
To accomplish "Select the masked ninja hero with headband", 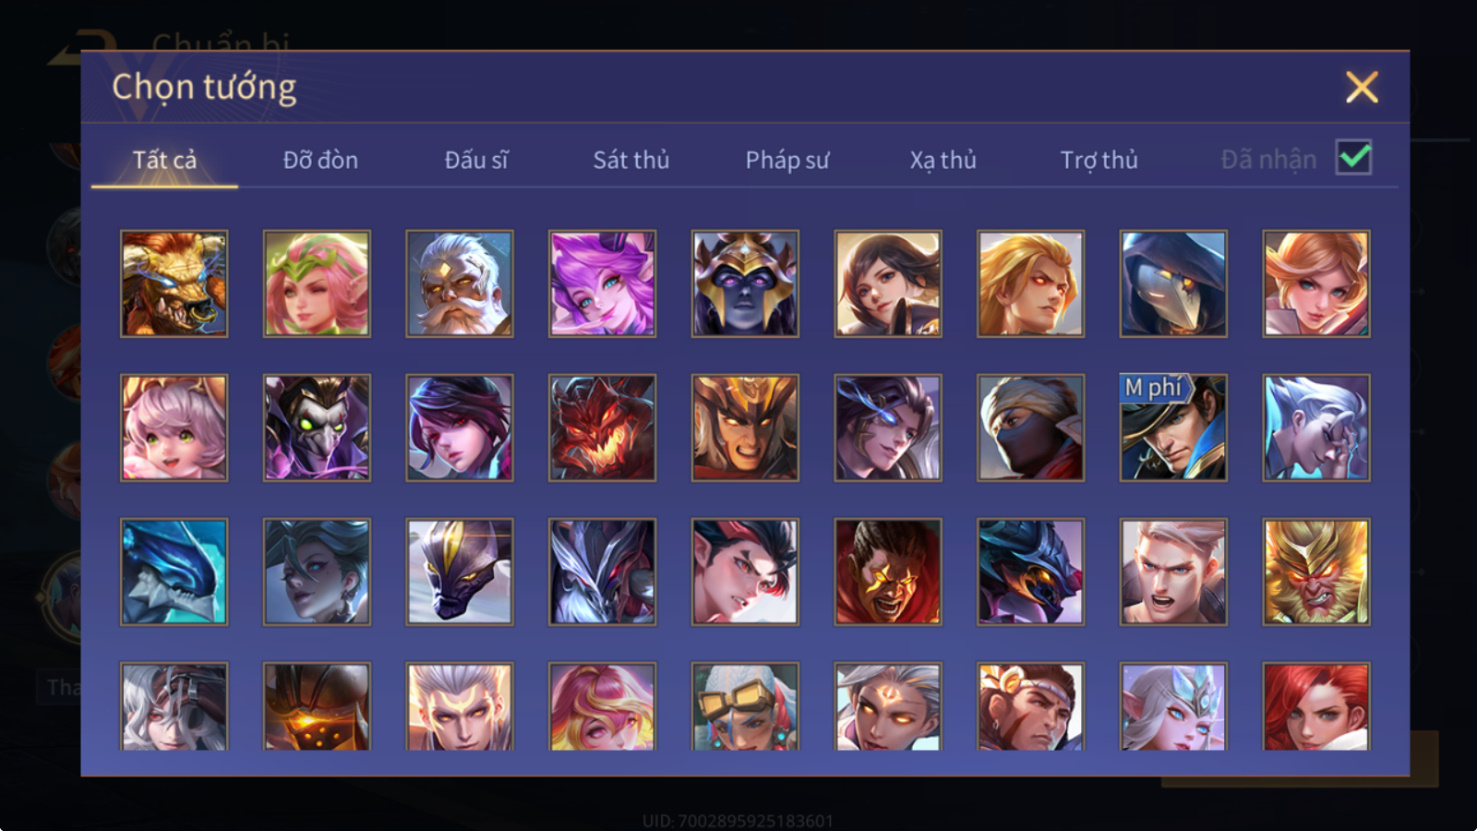I will point(1031,428).
